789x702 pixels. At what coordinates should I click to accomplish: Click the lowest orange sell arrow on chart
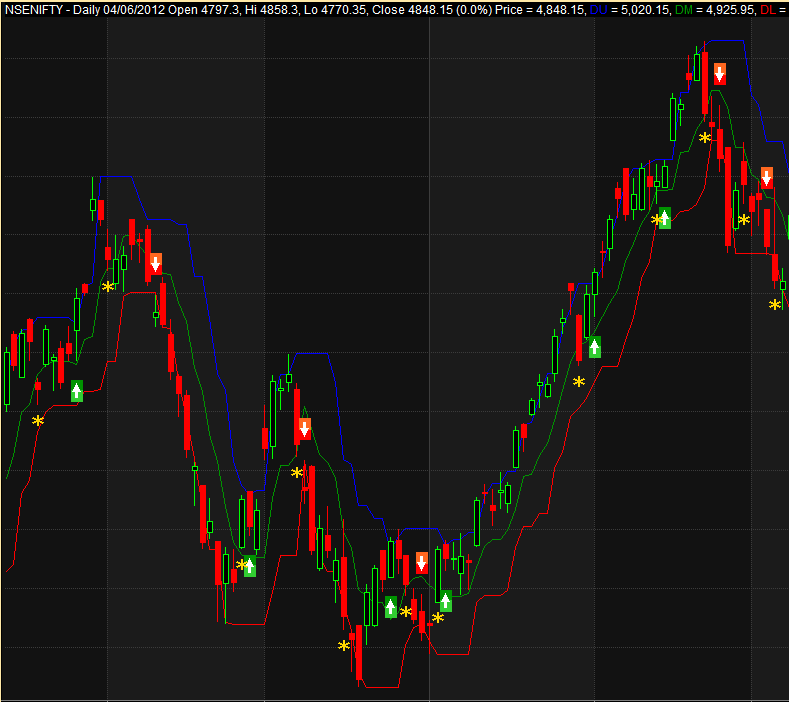point(422,562)
